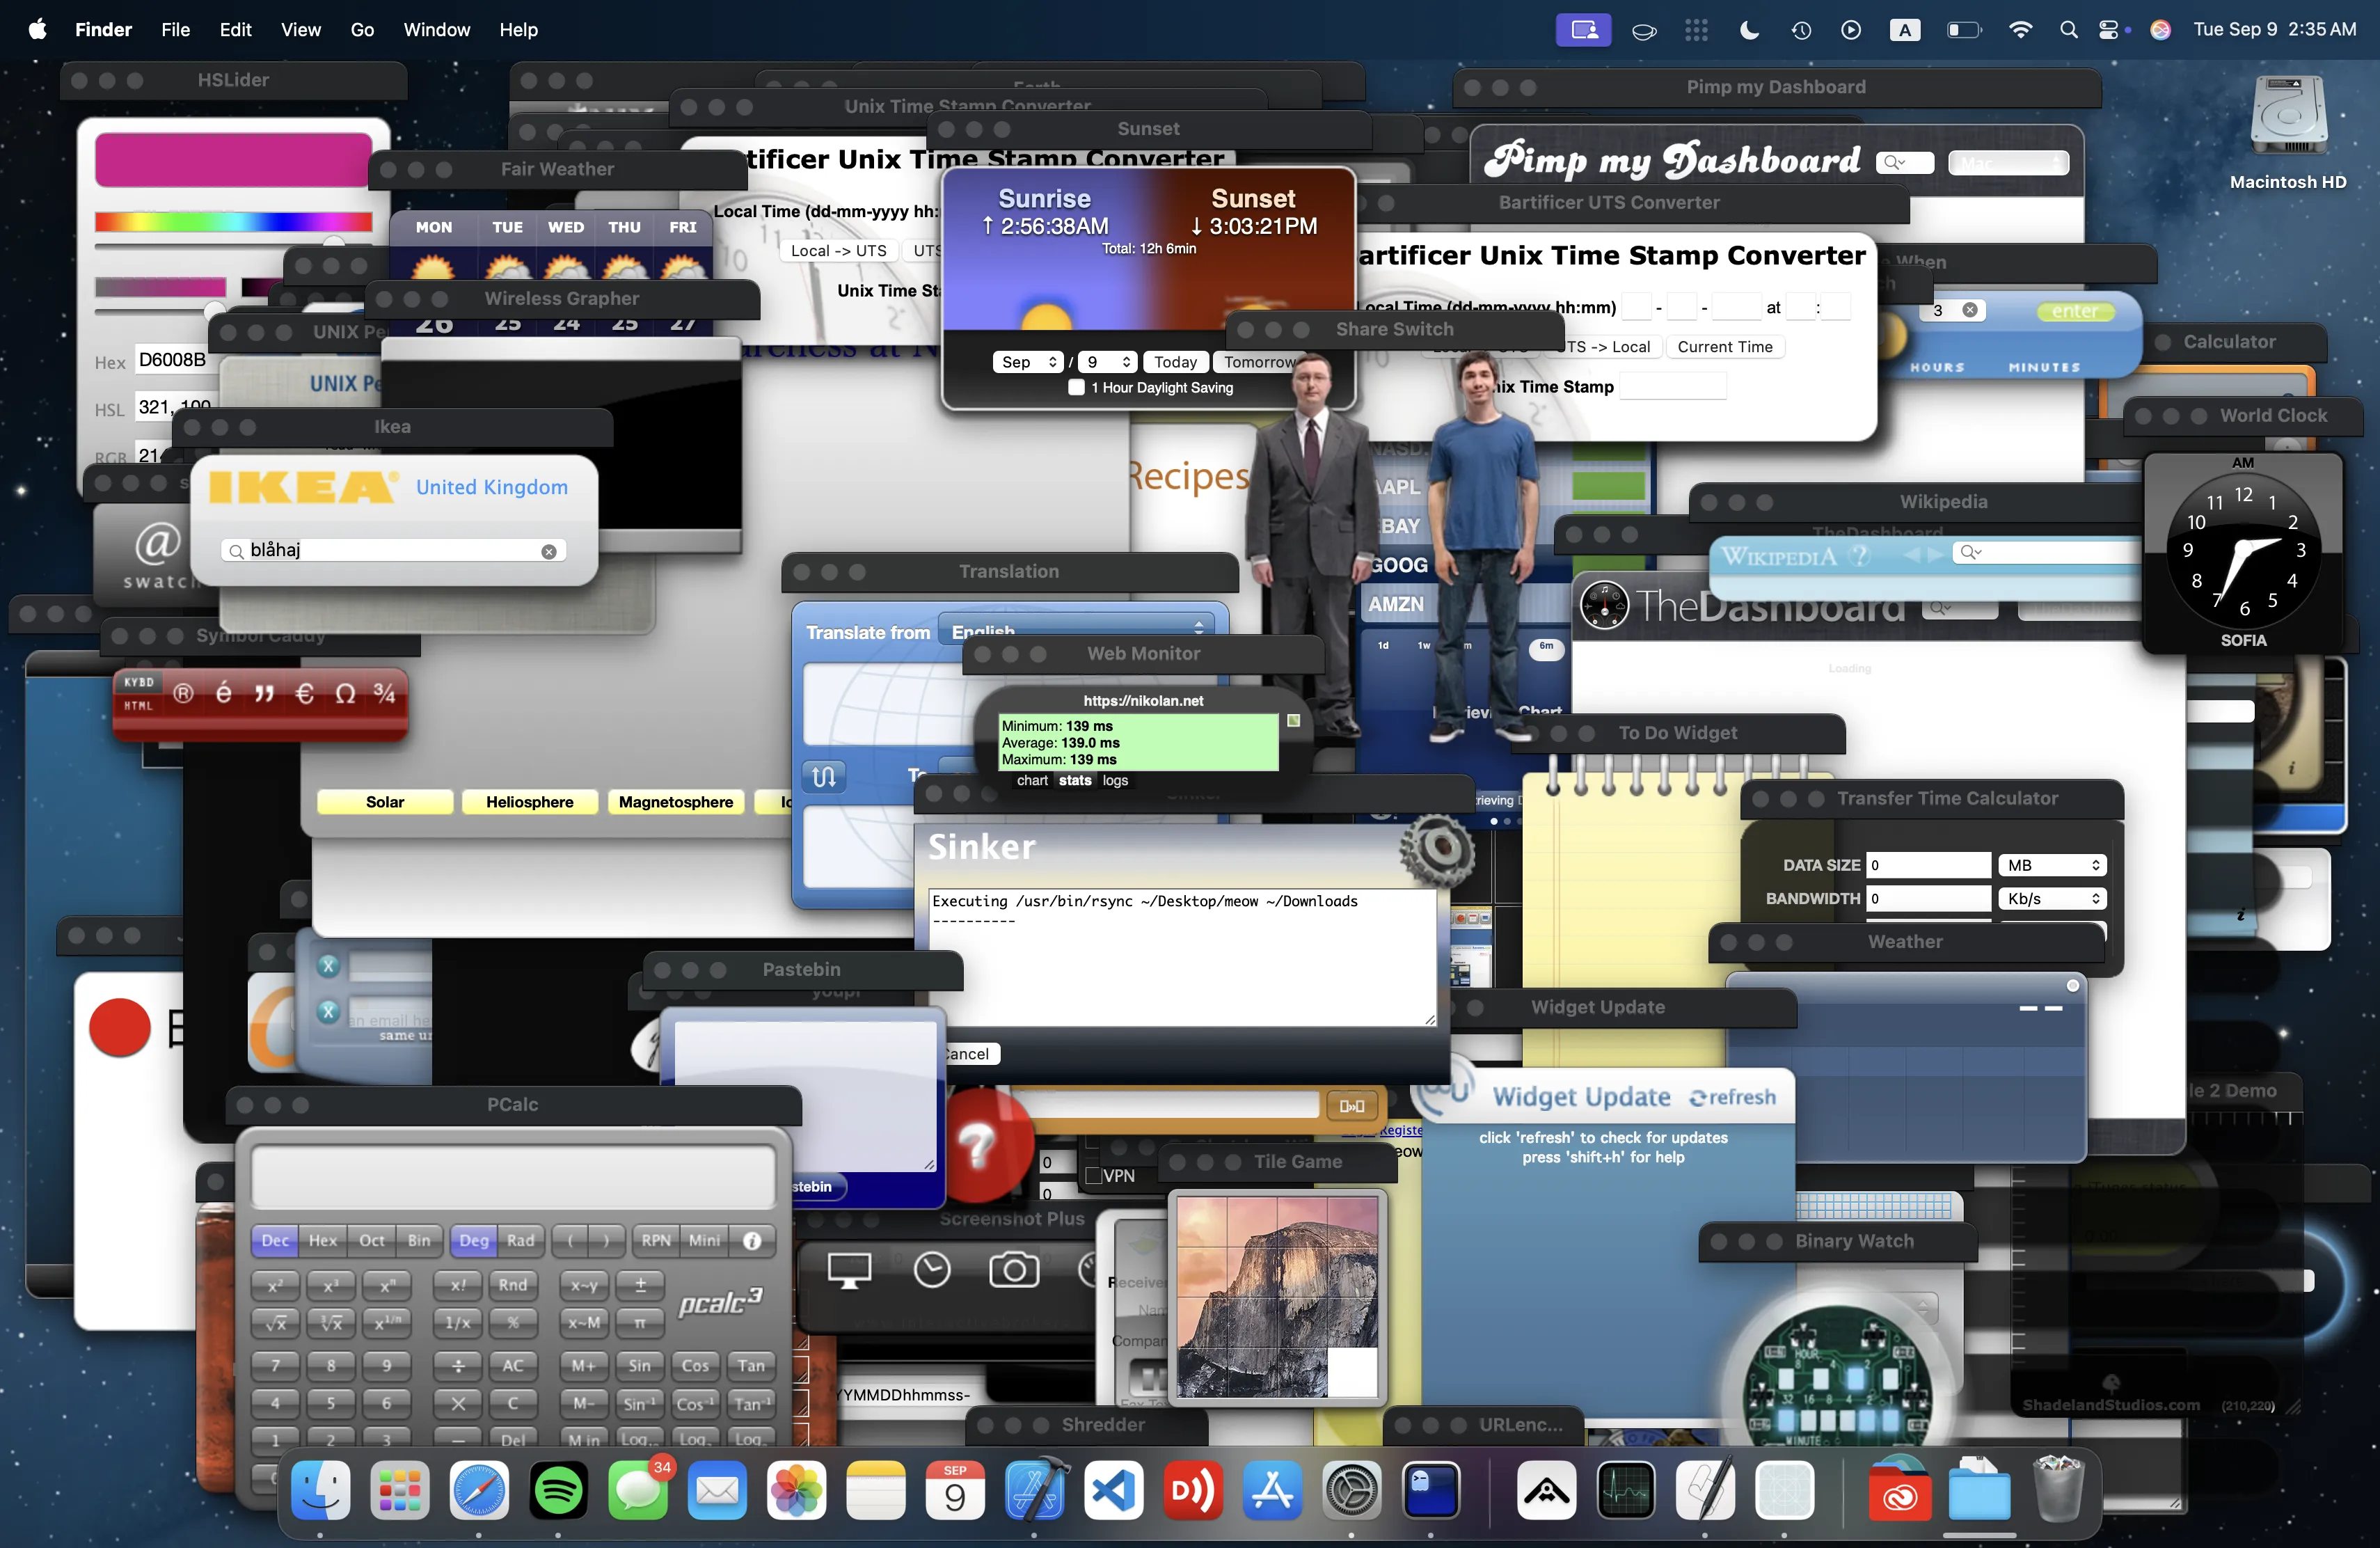
Task: Click the DATA SIZE input field
Action: tap(1928, 865)
